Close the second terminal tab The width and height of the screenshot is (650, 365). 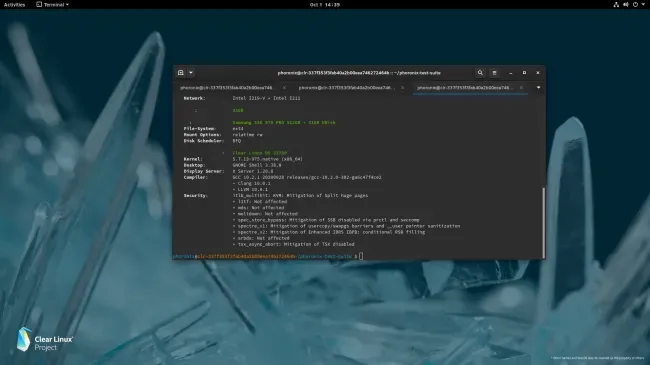click(x=403, y=88)
